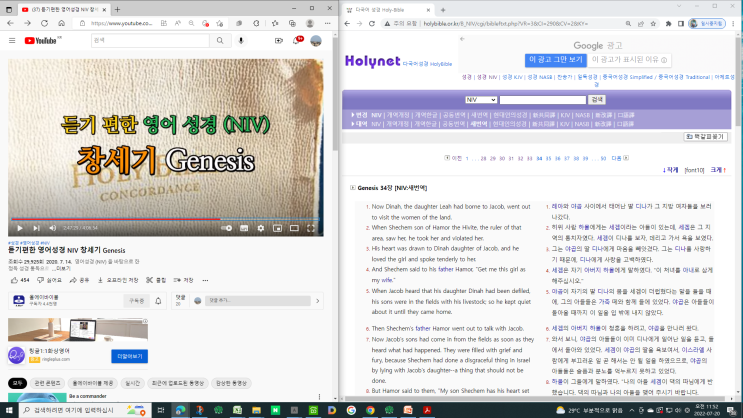Go to Edge home page icon

click(62, 23)
